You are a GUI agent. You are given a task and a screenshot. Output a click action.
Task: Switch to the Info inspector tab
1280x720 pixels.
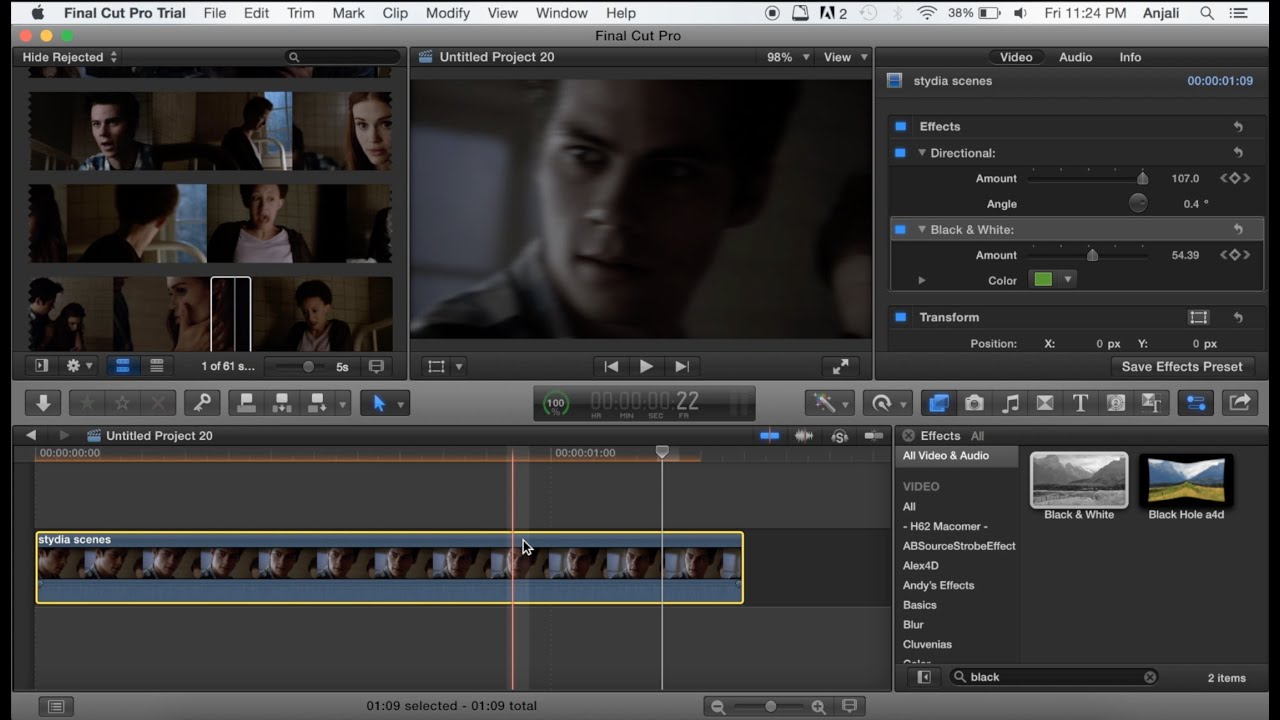1130,57
